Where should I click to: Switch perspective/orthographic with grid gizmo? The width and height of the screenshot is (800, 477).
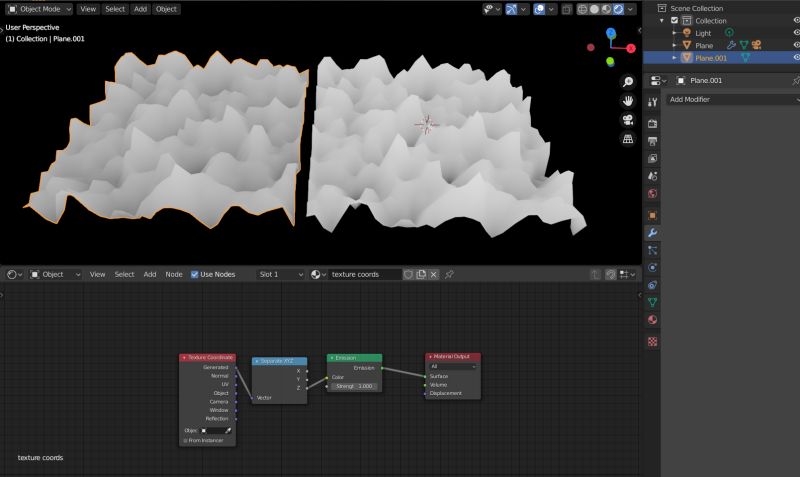(x=628, y=138)
